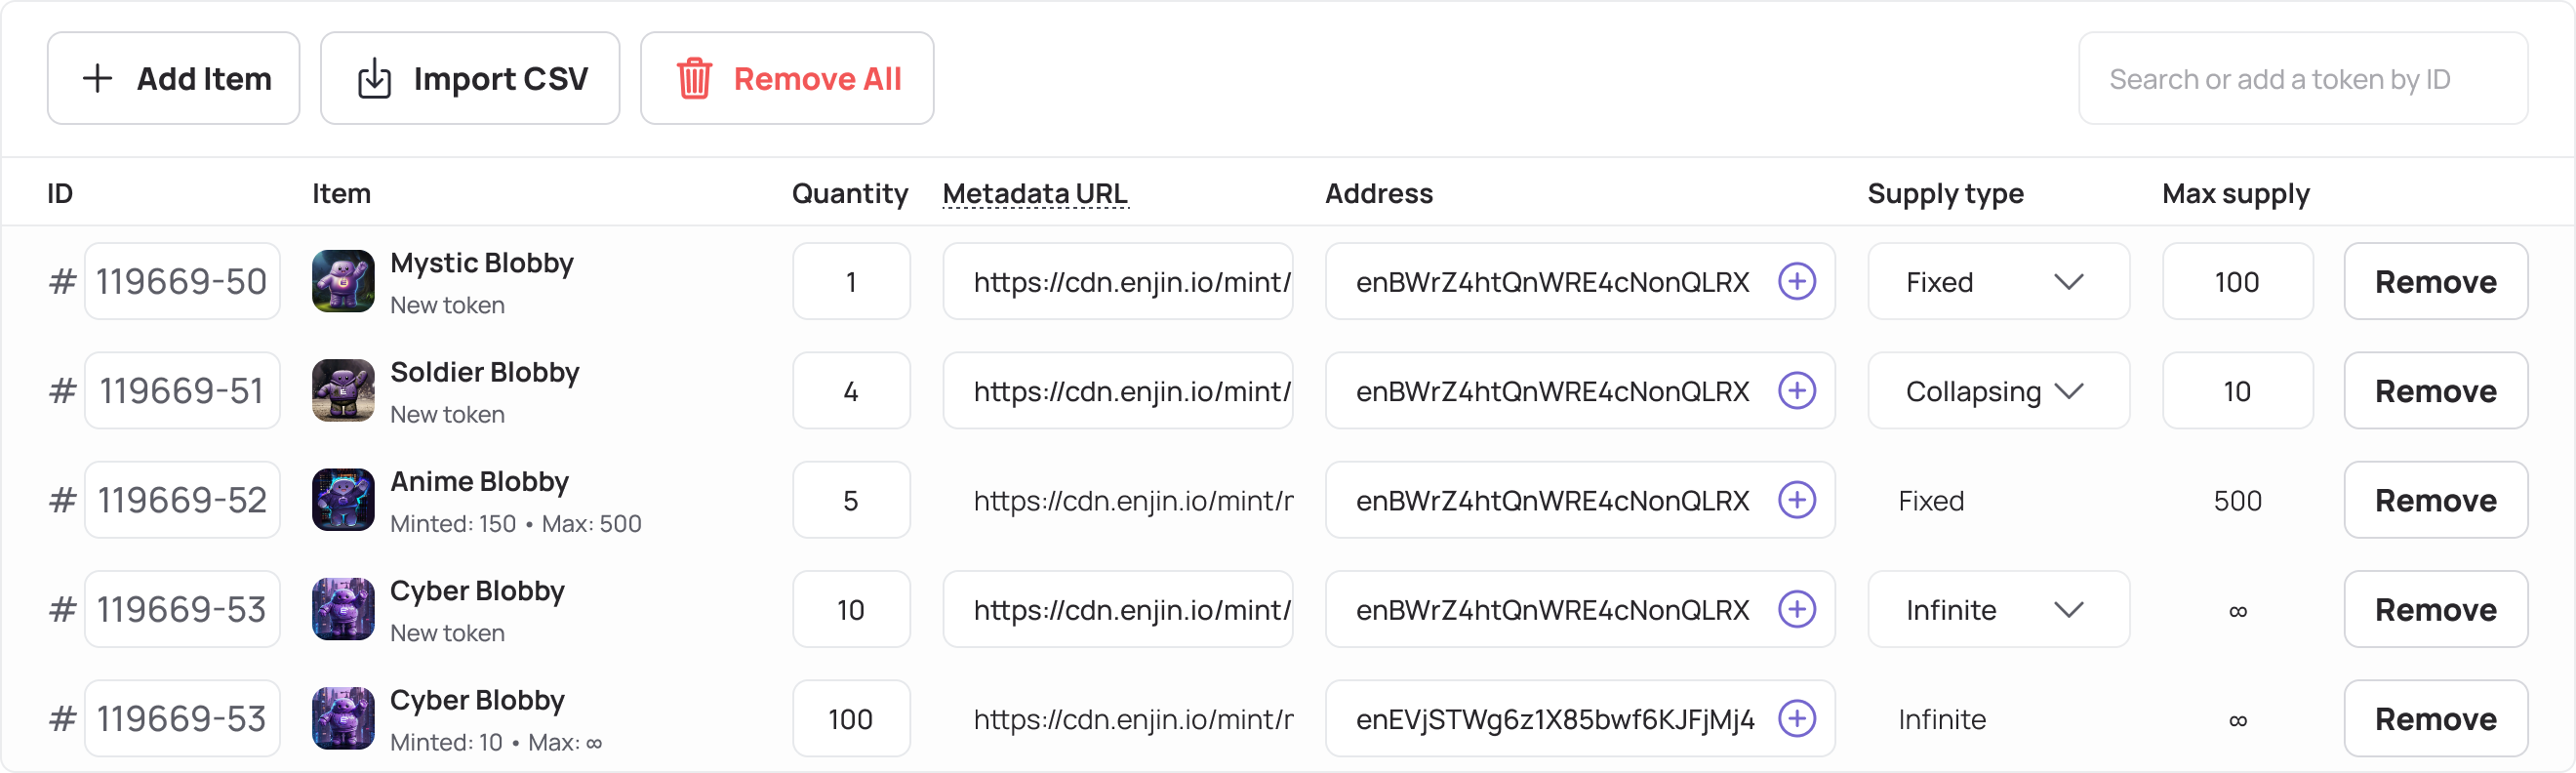This screenshot has width=2576, height=773.
Task: Click the Mystic Blobby token thumbnail
Action: [x=343, y=281]
